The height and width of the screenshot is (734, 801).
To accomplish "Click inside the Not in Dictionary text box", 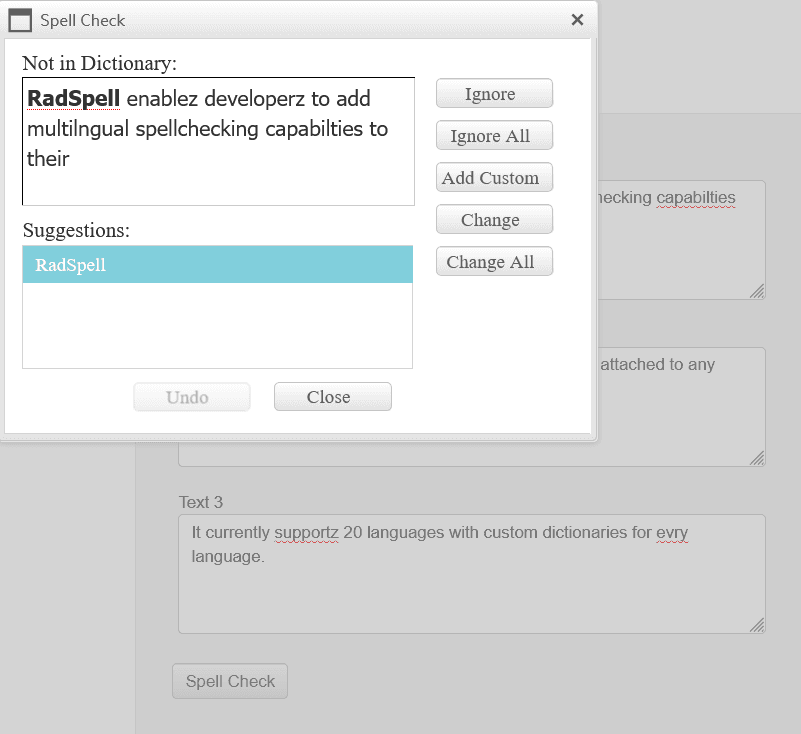I will point(218,141).
